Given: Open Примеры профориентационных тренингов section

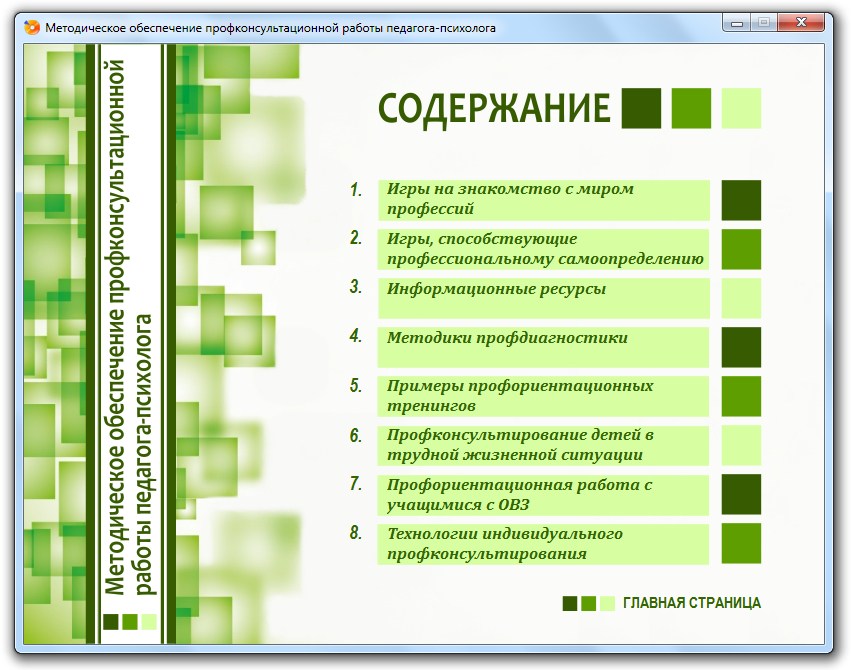Looking at the screenshot, I should point(543,396).
